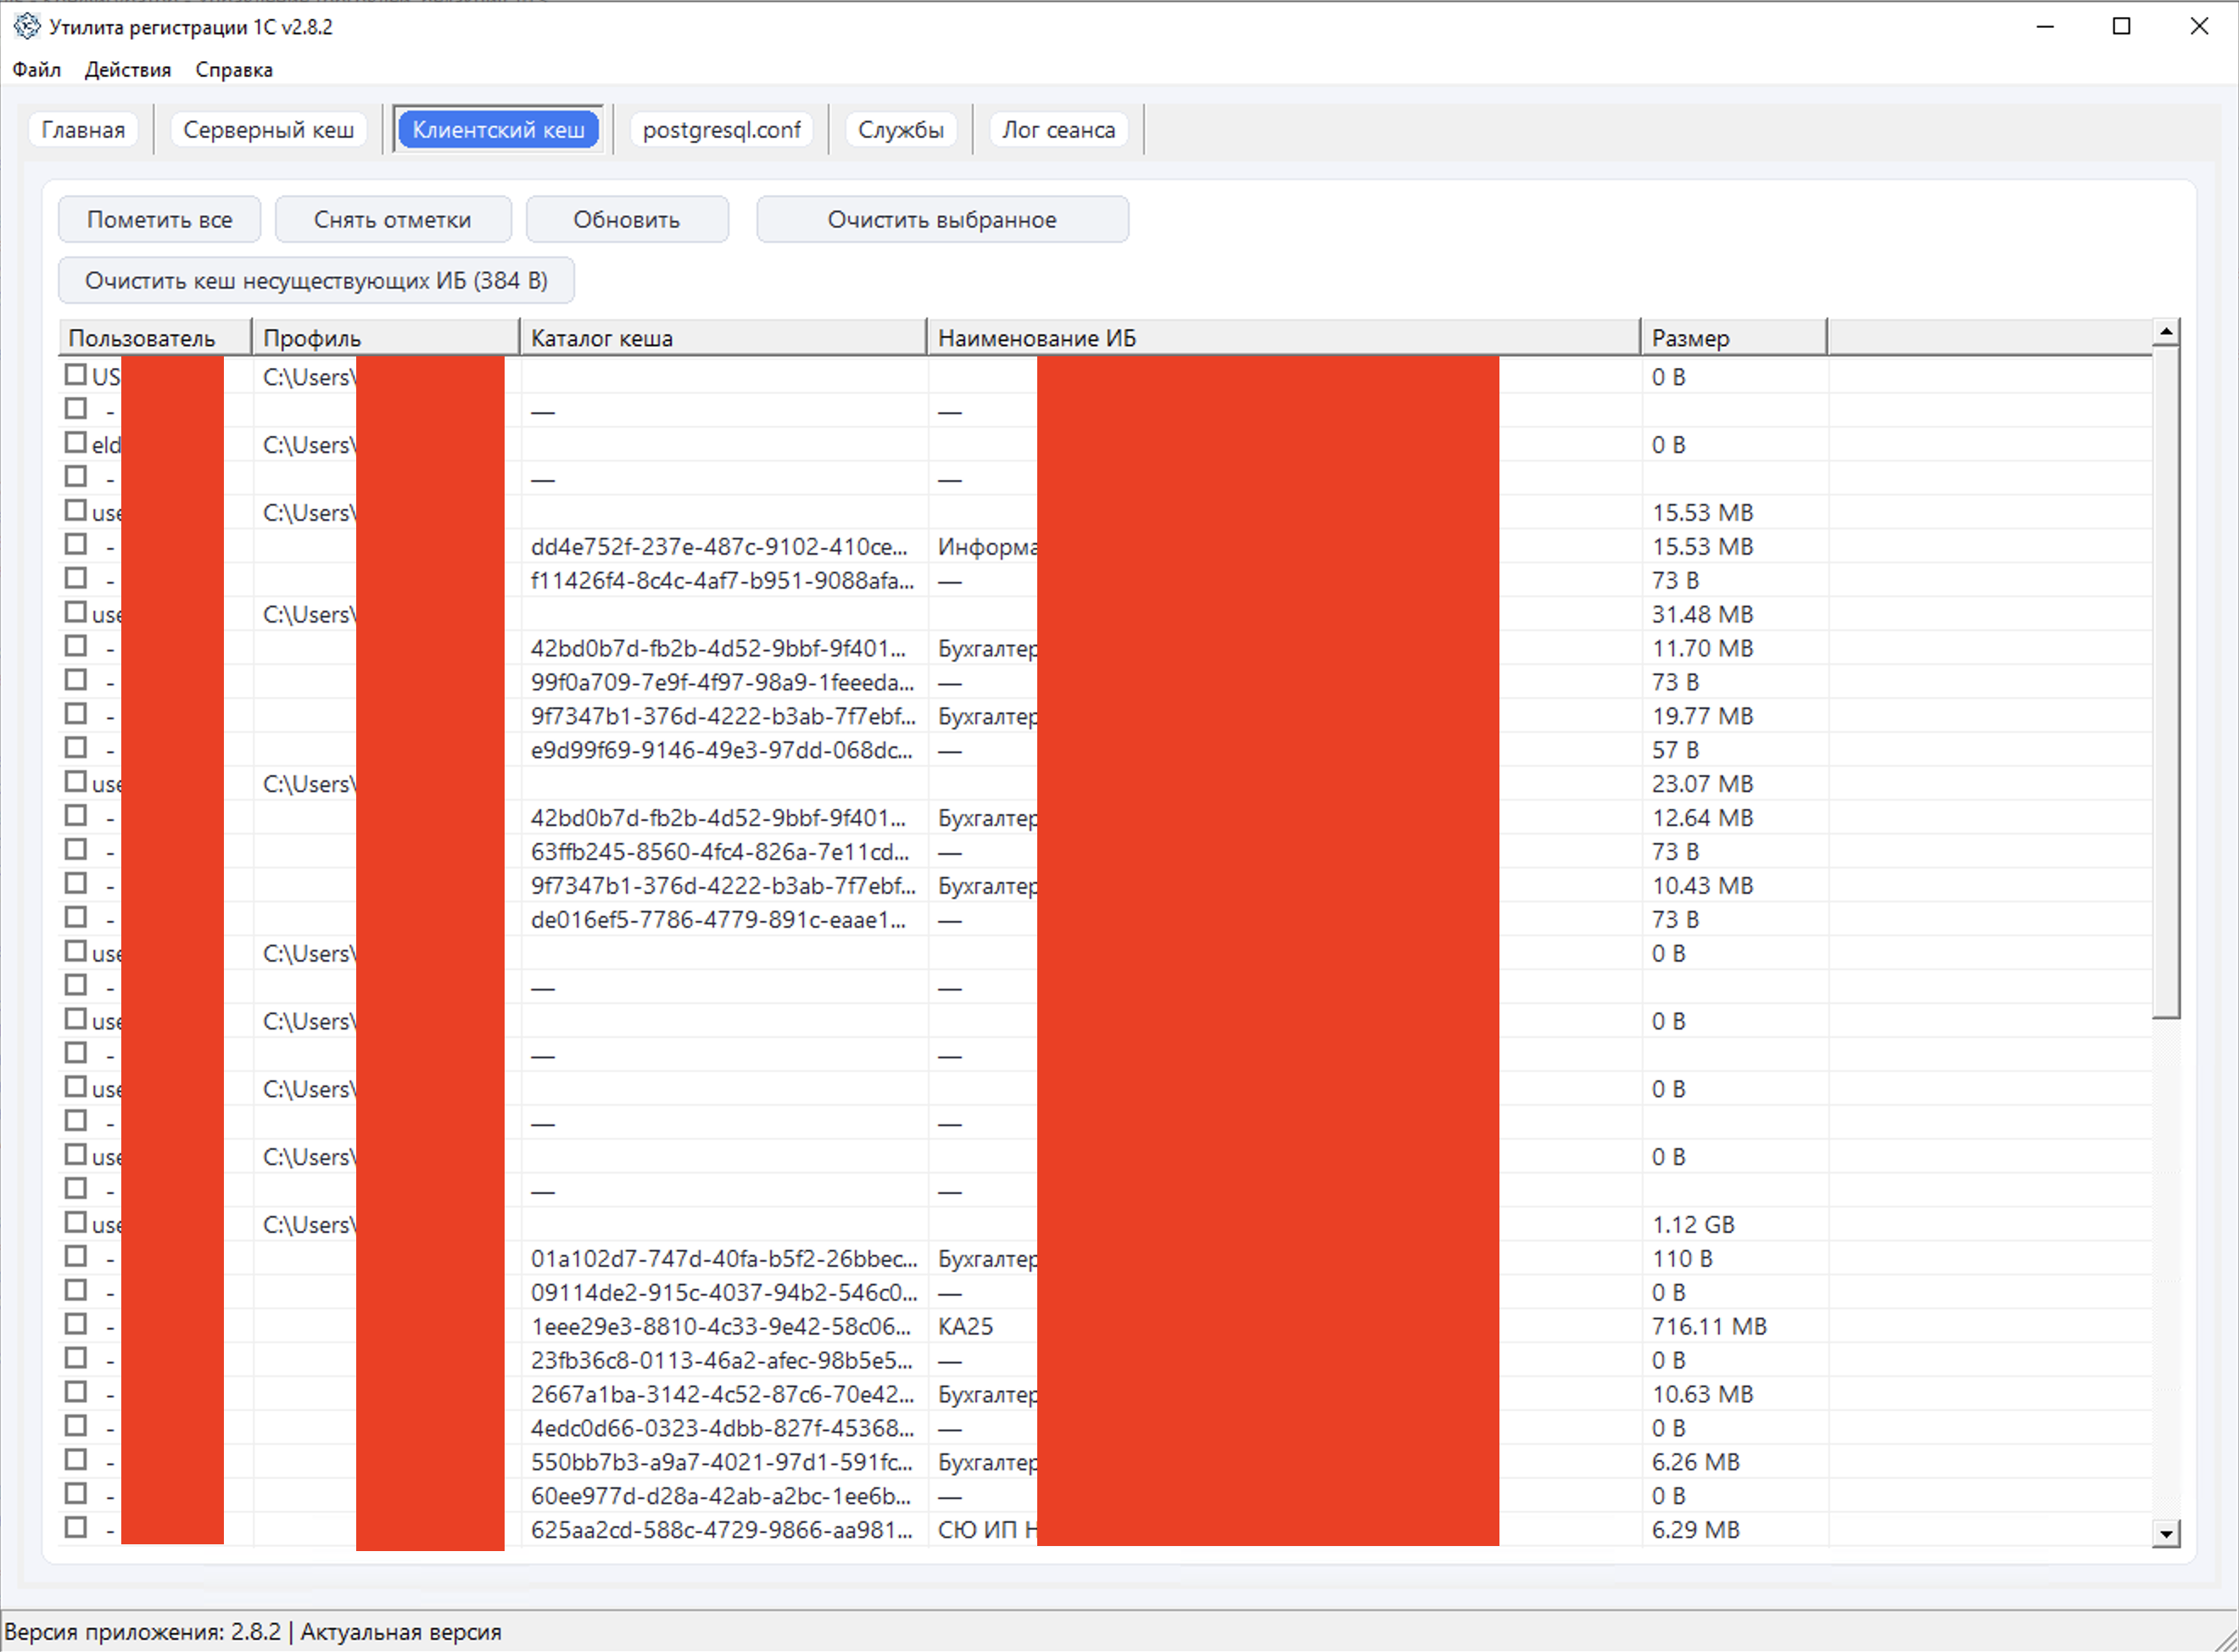Tick checkbox for dd4e752f-237e cache folder

point(76,544)
